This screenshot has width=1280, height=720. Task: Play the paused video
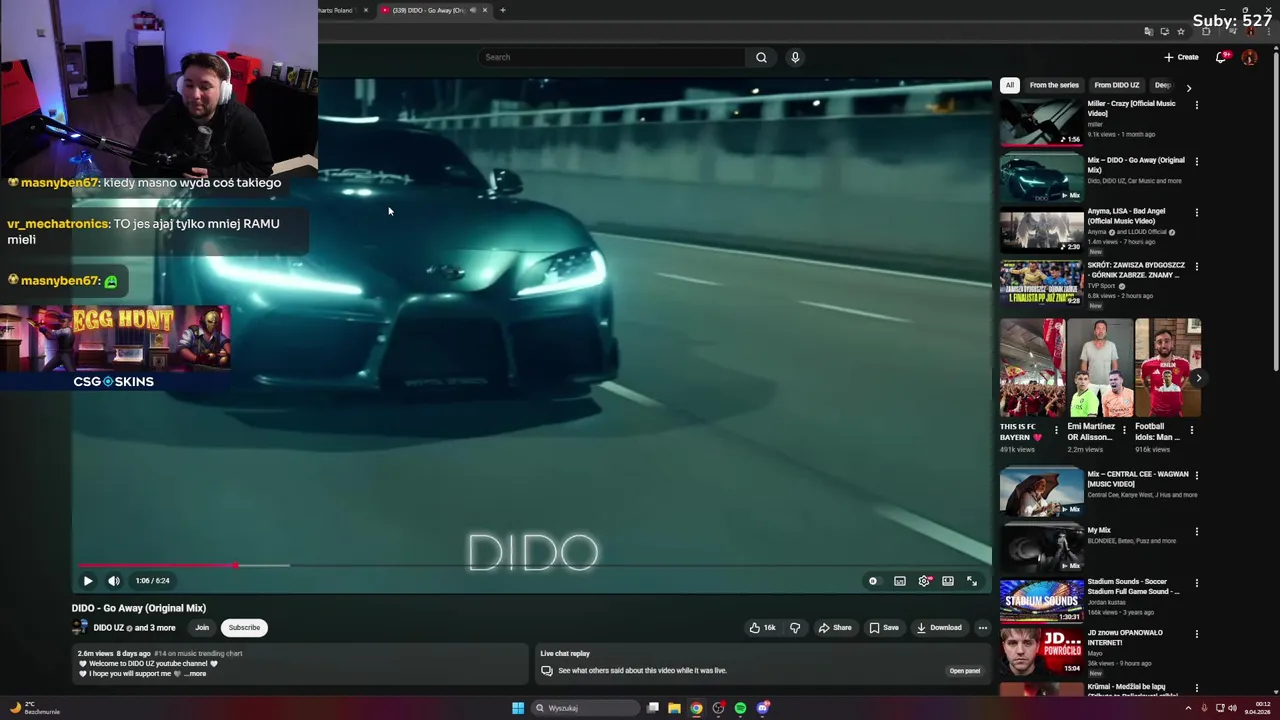pyautogui.click(x=88, y=581)
